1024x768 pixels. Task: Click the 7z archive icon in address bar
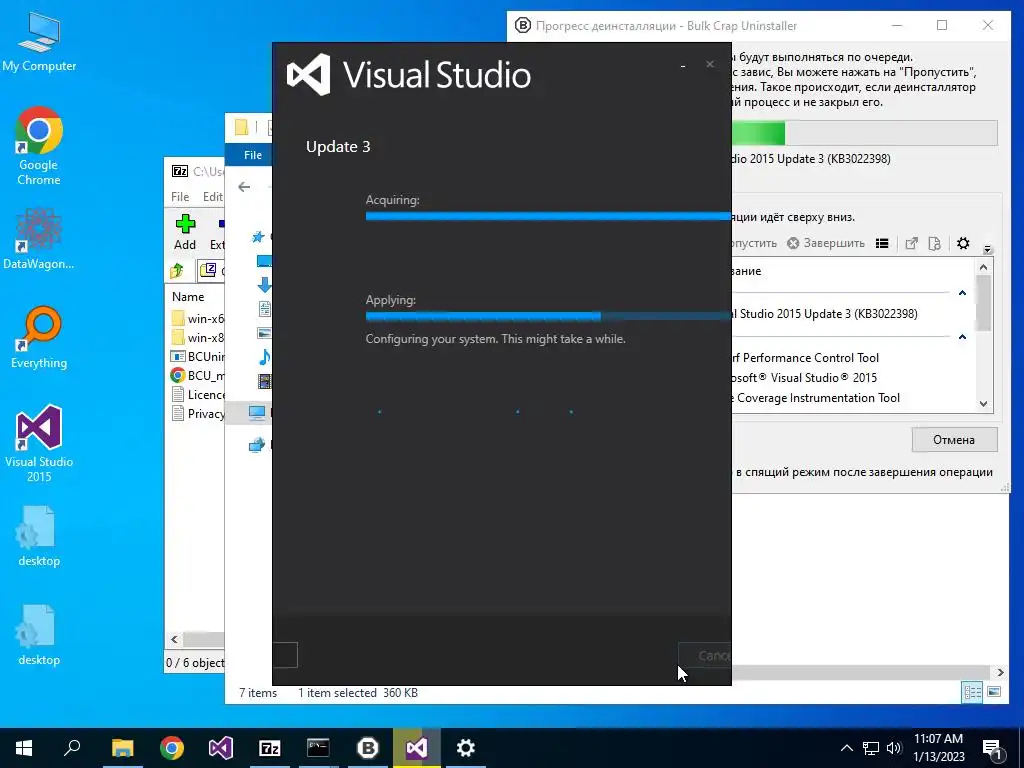[x=208, y=269]
